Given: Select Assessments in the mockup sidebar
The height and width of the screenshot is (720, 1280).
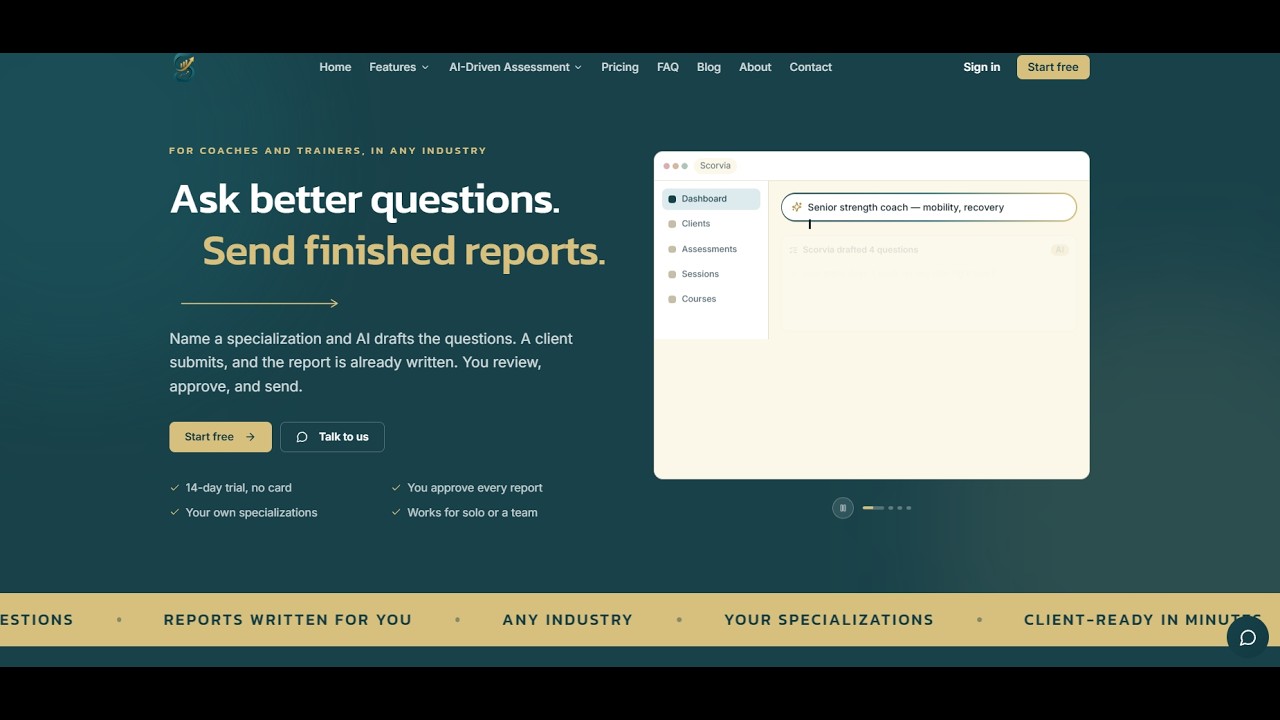Looking at the screenshot, I should 711,249.
